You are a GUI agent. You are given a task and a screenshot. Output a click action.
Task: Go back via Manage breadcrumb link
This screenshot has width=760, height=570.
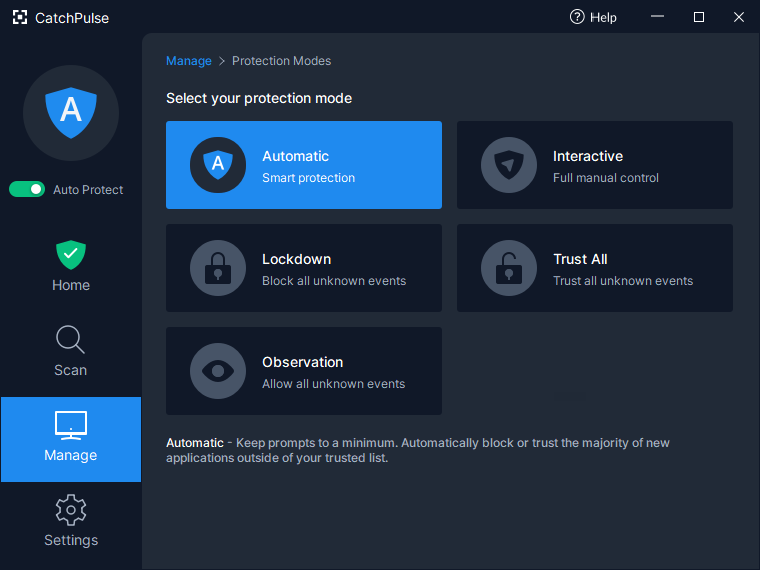point(189,61)
